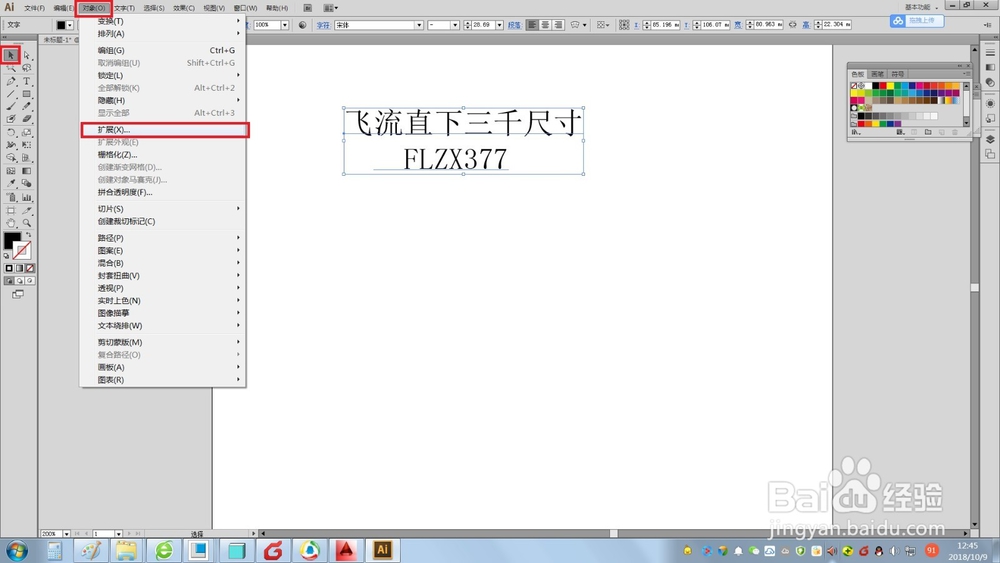Click the black Fill color box in toolbox

click(12, 240)
